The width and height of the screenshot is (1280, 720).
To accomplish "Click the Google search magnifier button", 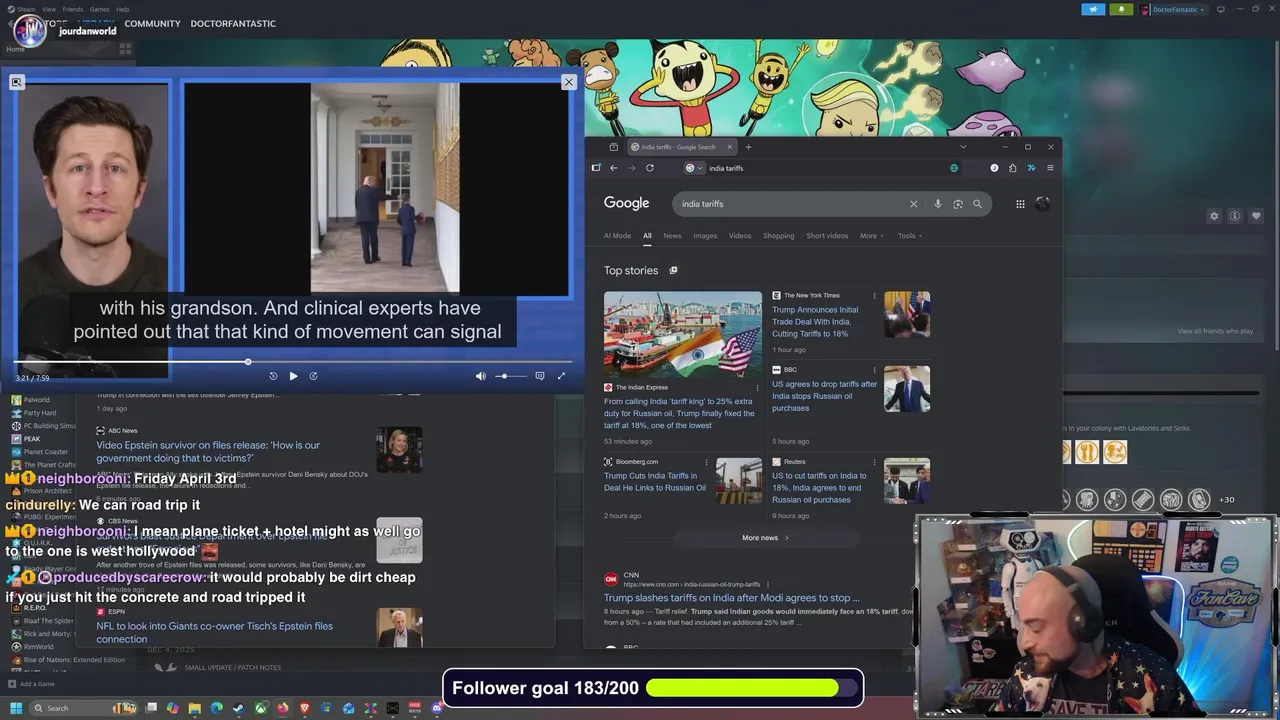I will point(977,204).
